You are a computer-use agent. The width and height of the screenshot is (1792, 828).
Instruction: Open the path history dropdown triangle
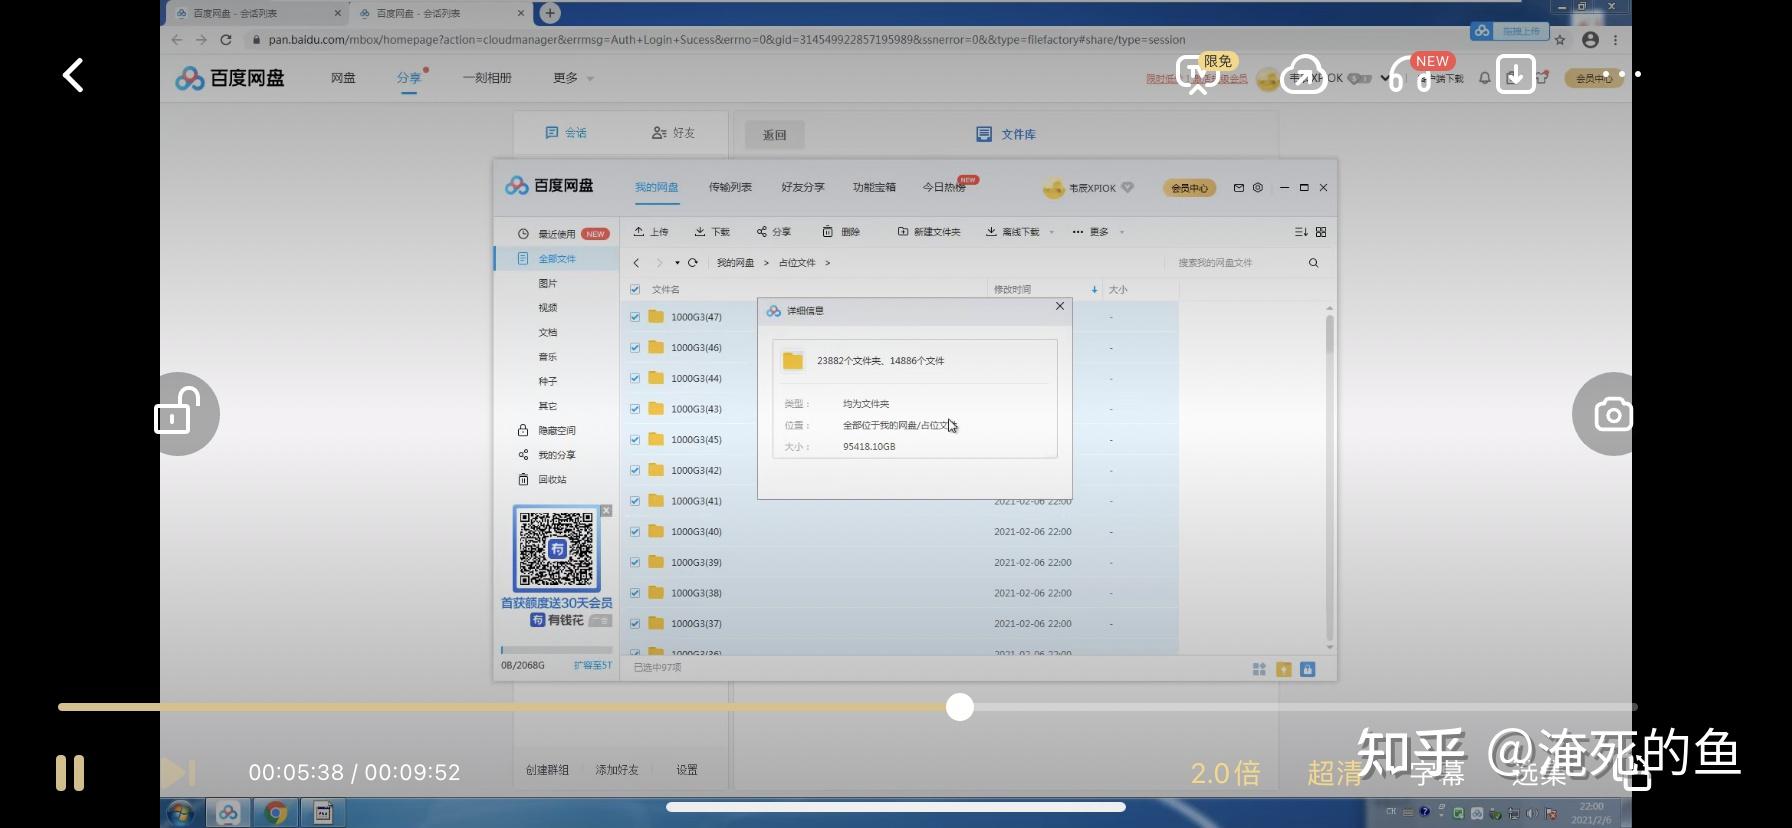(677, 263)
